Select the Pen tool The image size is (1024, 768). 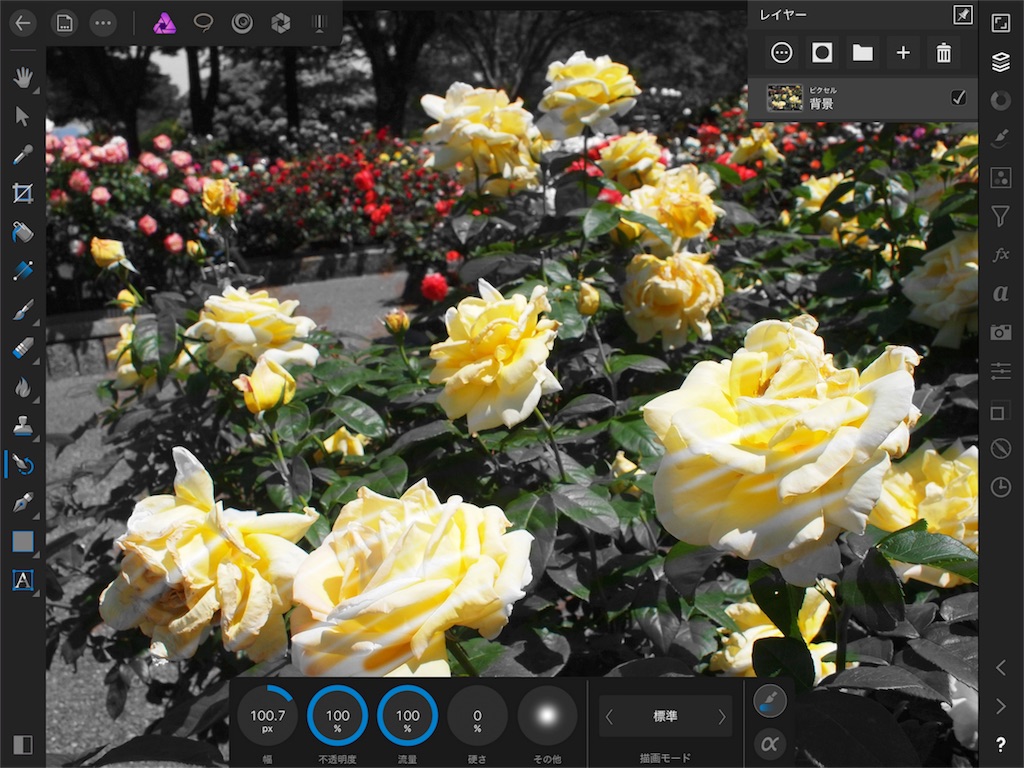coord(23,503)
